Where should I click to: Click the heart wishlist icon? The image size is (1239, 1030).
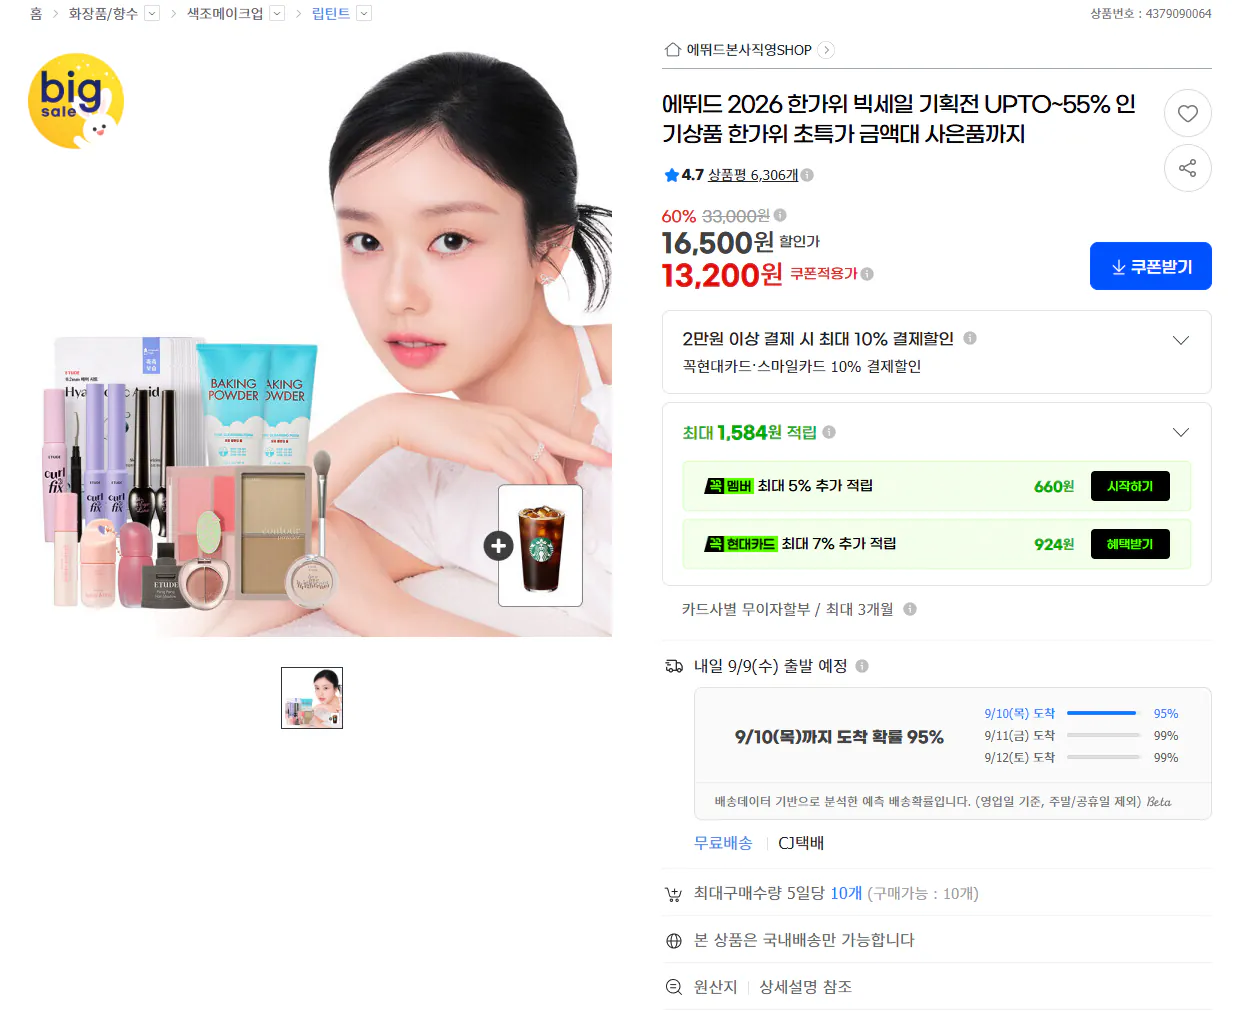tap(1187, 114)
